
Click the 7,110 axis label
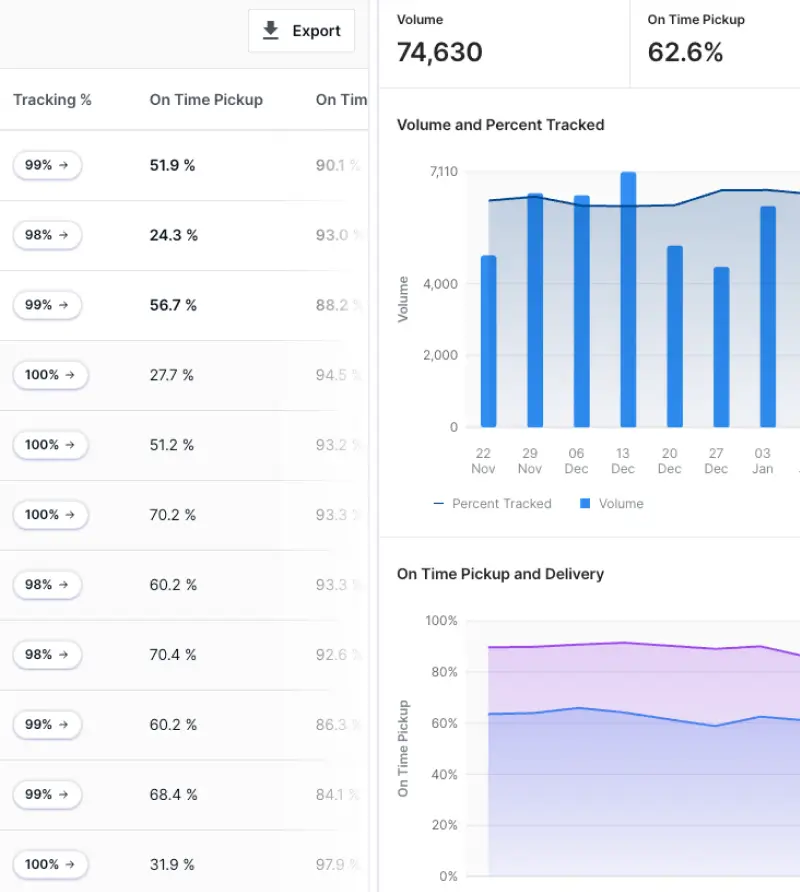point(444,171)
